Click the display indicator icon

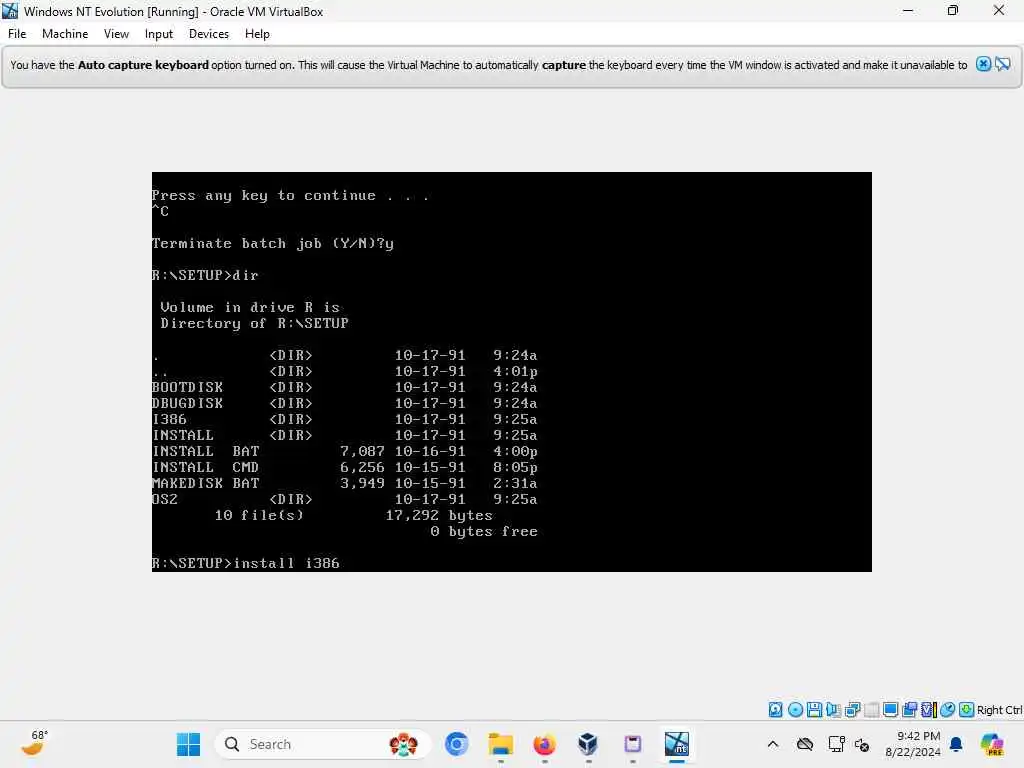890,709
